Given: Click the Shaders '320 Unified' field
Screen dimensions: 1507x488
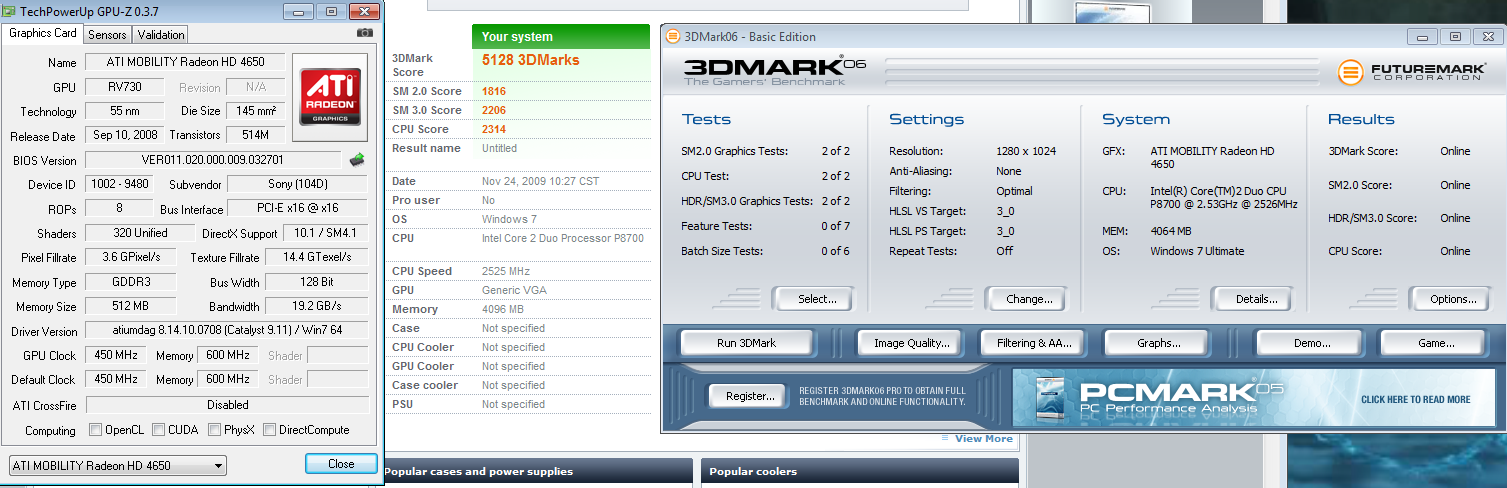Looking at the screenshot, I should coord(140,233).
